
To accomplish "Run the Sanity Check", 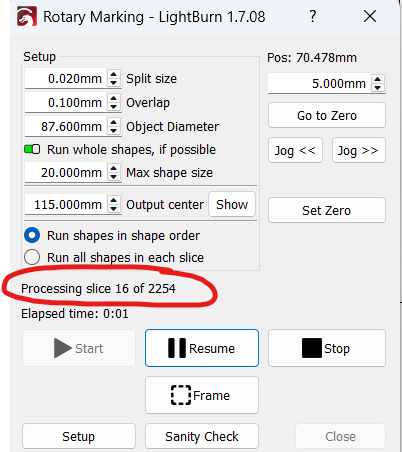I will coord(202,436).
